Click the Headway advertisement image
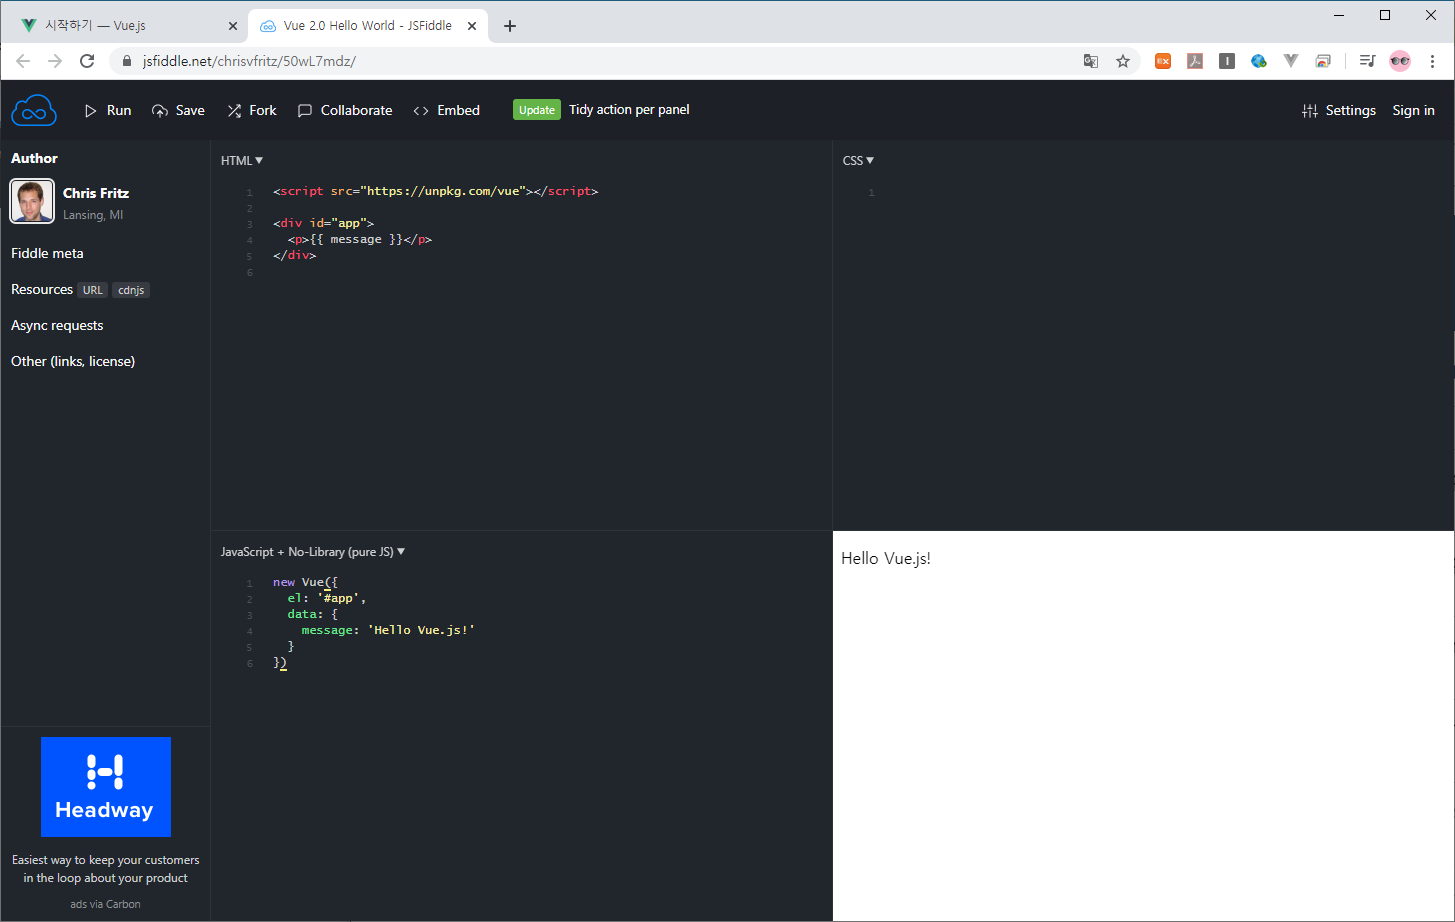The height and width of the screenshot is (922, 1455). (x=106, y=787)
